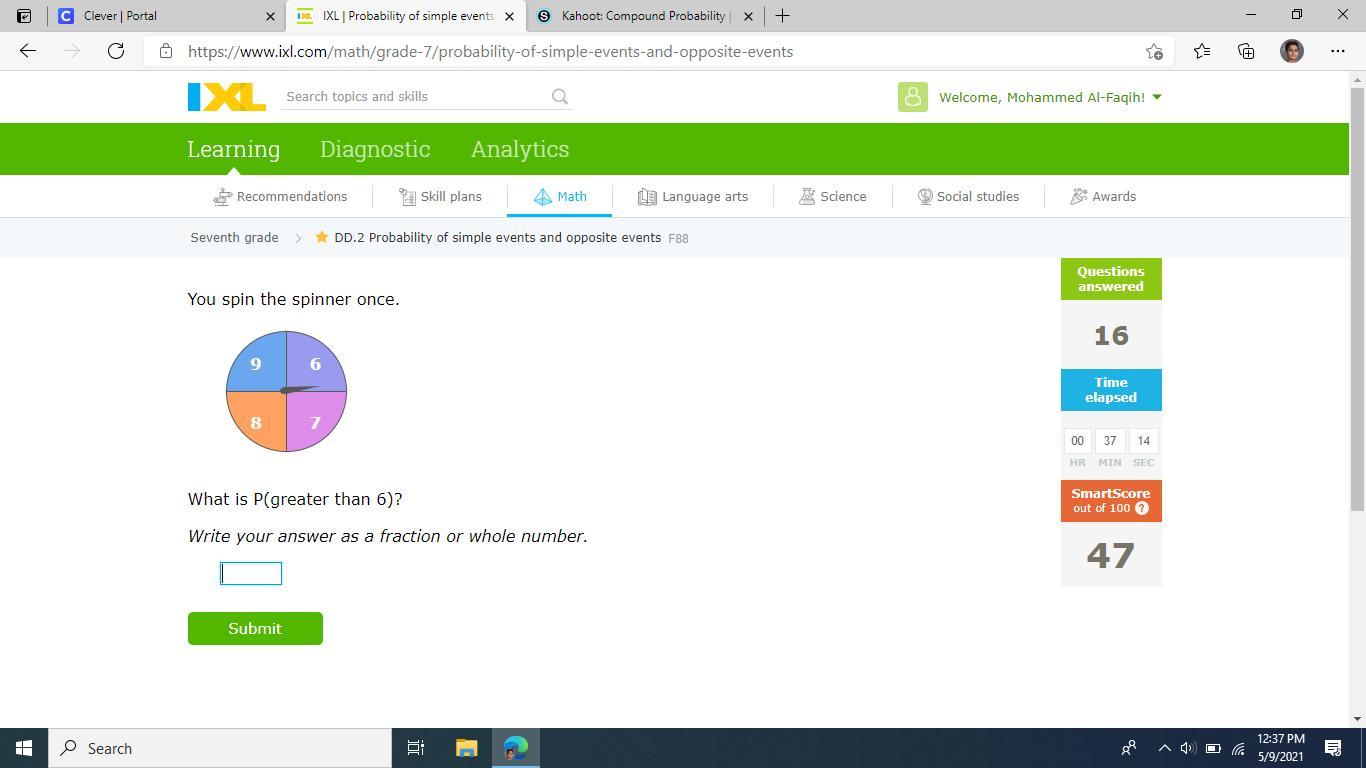Select the Language arts subject tab

pyautogui.click(x=693, y=197)
